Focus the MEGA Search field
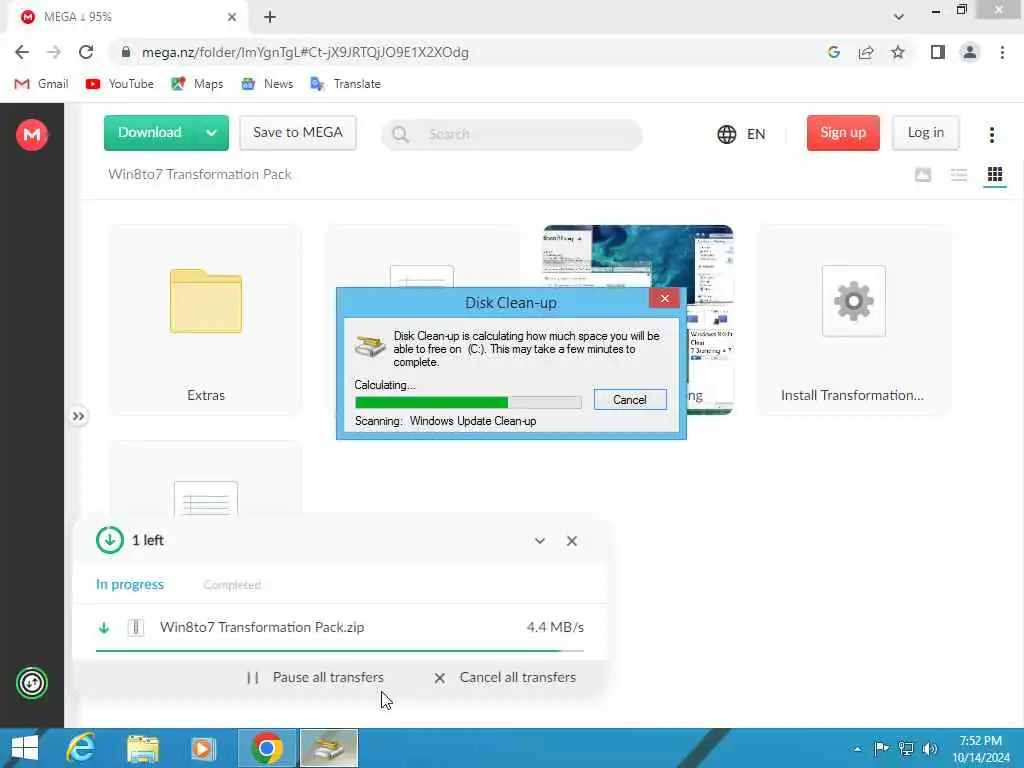1024x768 pixels. pos(511,134)
